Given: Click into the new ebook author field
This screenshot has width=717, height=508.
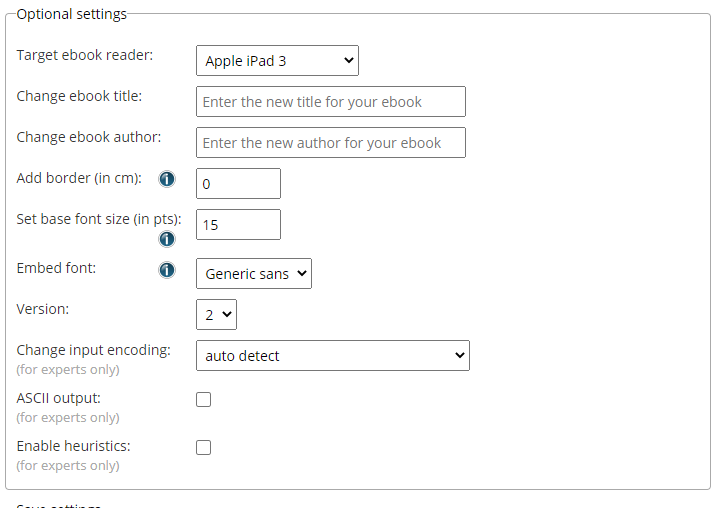Looking at the screenshot, I should pyautogui.click(x=331, y=143).
